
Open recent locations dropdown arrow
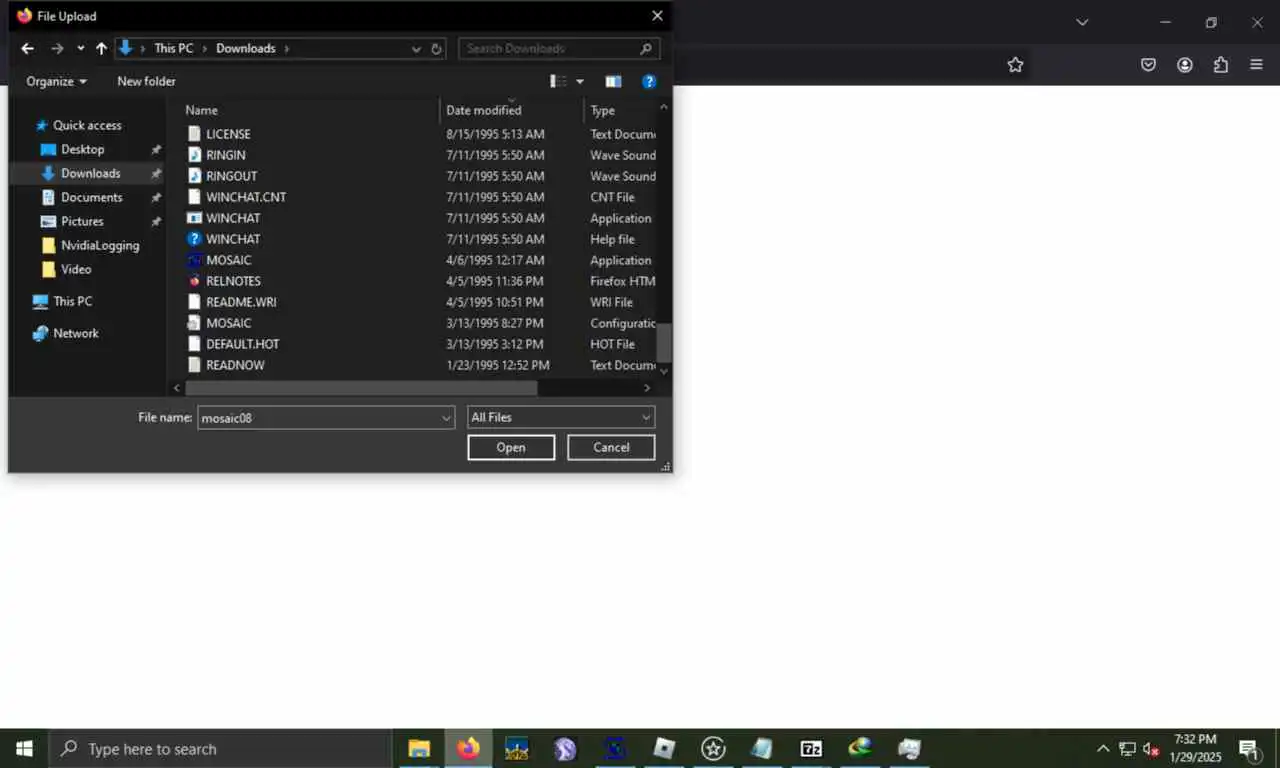[81, 48]
